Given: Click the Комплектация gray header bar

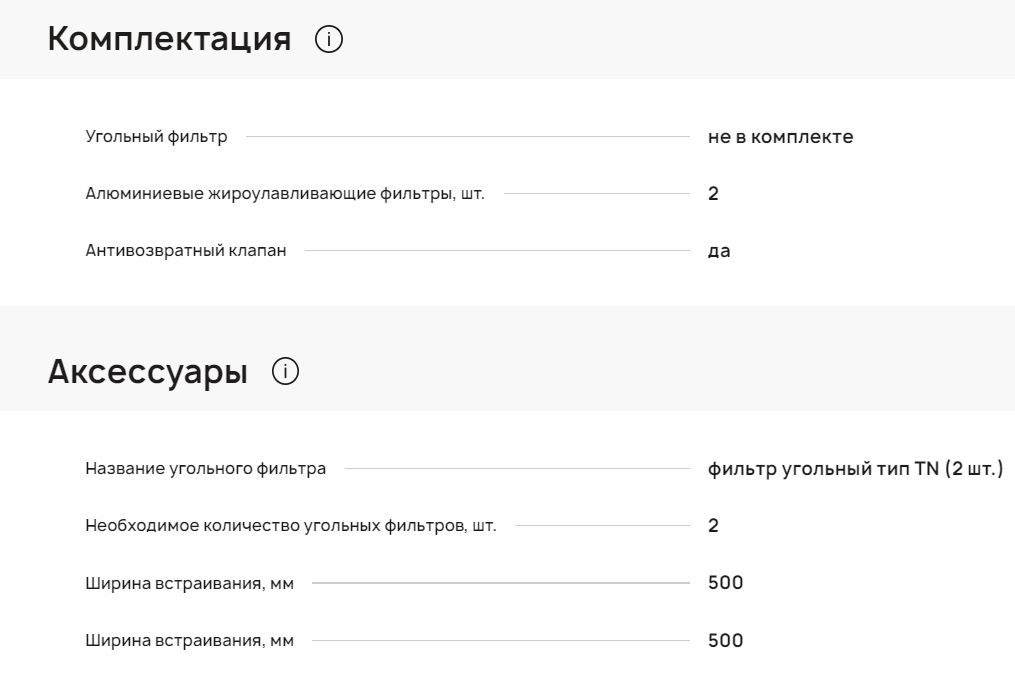Looking at the screenshot, I should 650,40.
